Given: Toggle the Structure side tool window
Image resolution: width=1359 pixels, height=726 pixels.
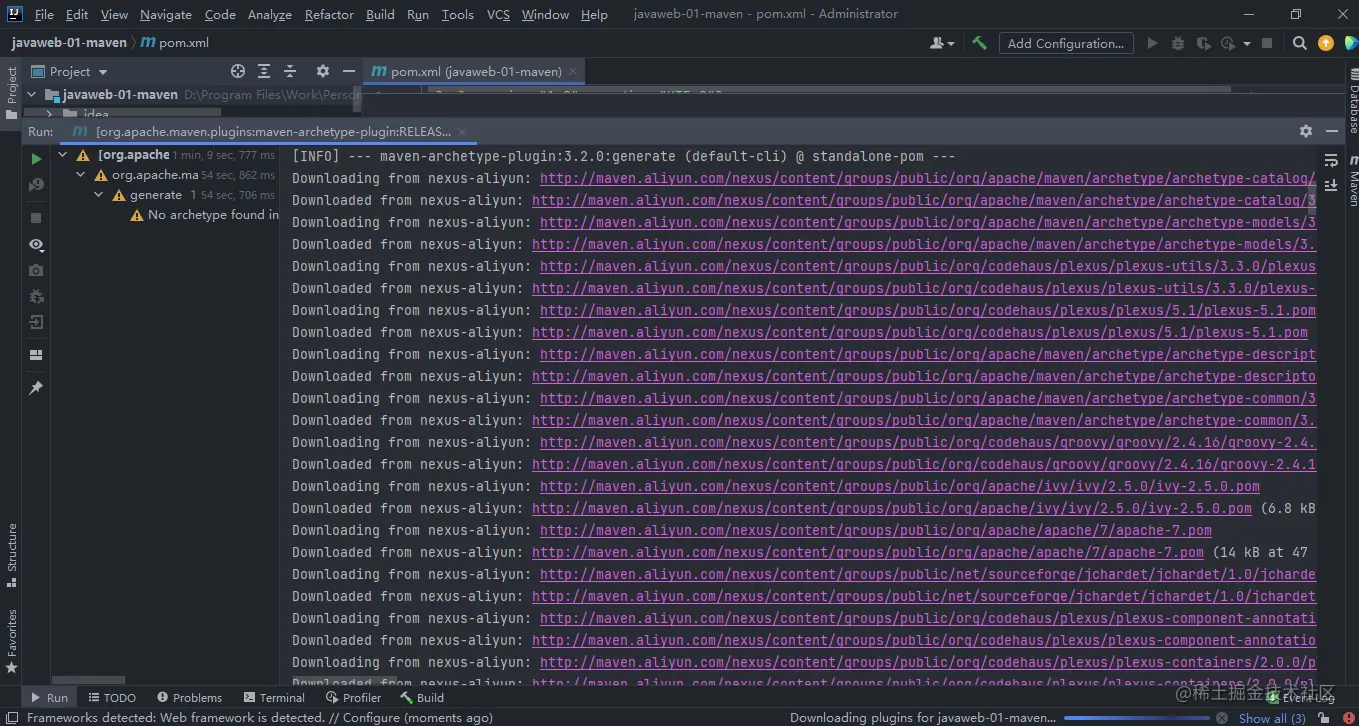Looking at the screenshot, I should (12, 555).
